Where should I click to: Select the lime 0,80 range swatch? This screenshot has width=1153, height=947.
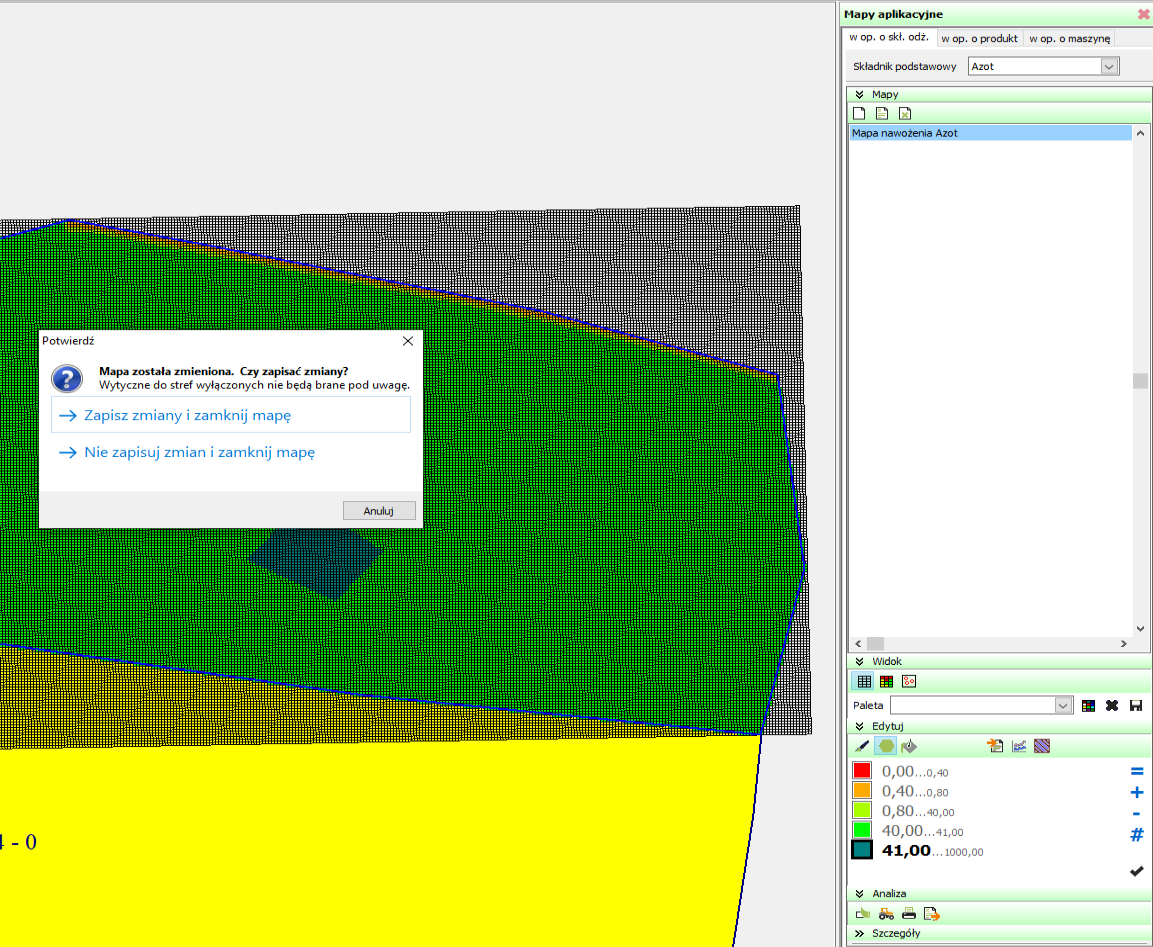(862, 810)
